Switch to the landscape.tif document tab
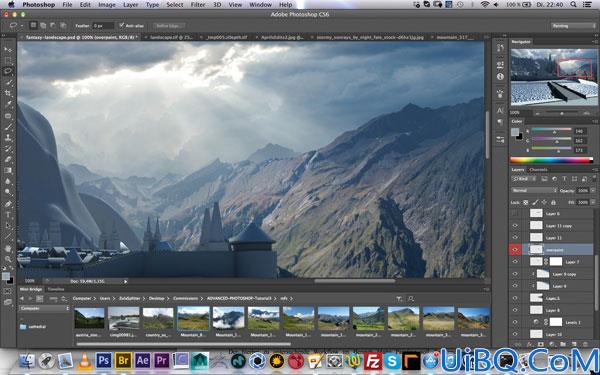600x375 pixels. click(170, 38)
